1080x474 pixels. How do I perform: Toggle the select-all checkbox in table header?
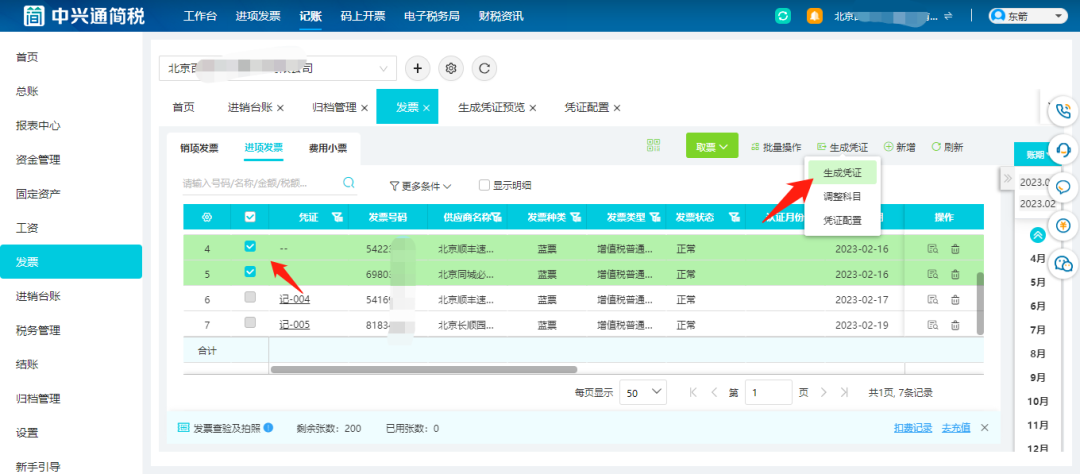(250, 217)
